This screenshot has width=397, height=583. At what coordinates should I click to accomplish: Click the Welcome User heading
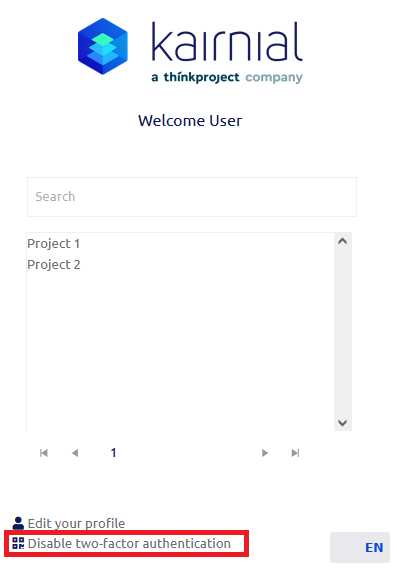(190, 121)
